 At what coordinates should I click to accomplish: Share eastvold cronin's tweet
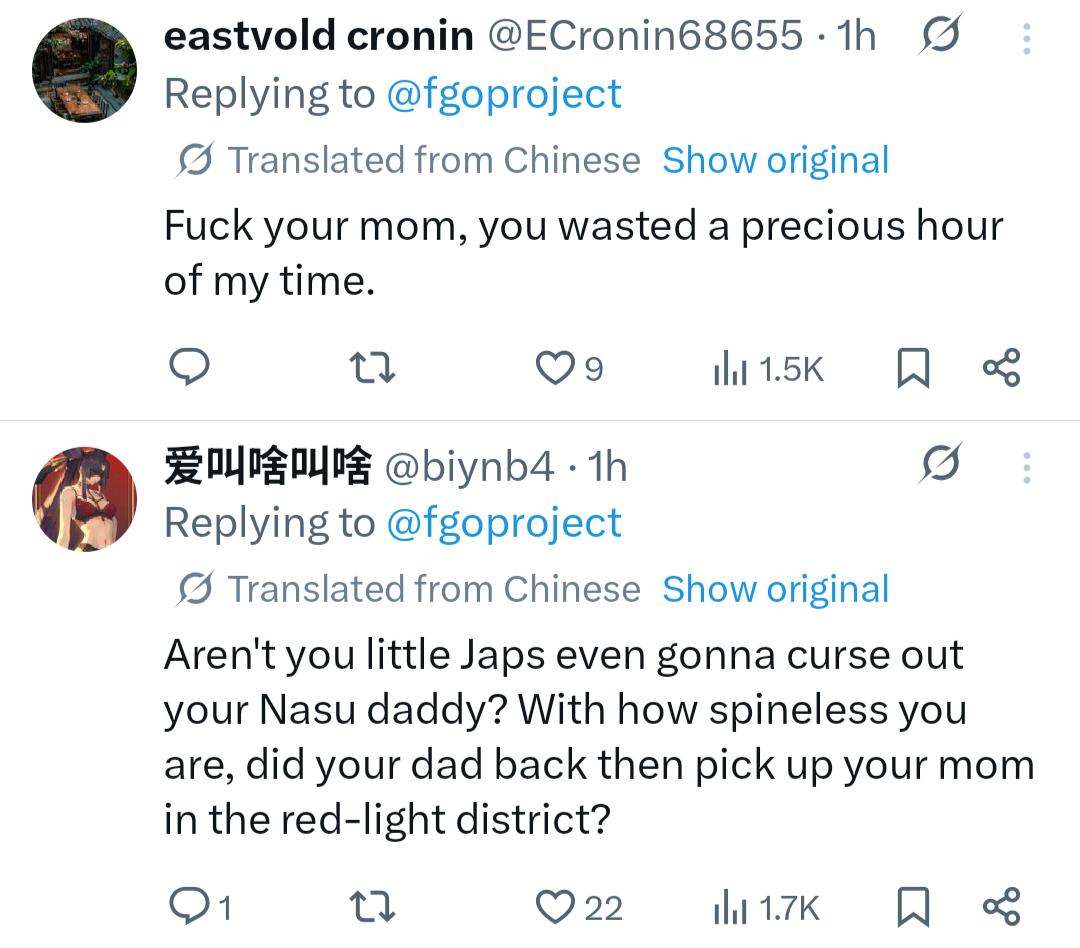pos(1001,367)
